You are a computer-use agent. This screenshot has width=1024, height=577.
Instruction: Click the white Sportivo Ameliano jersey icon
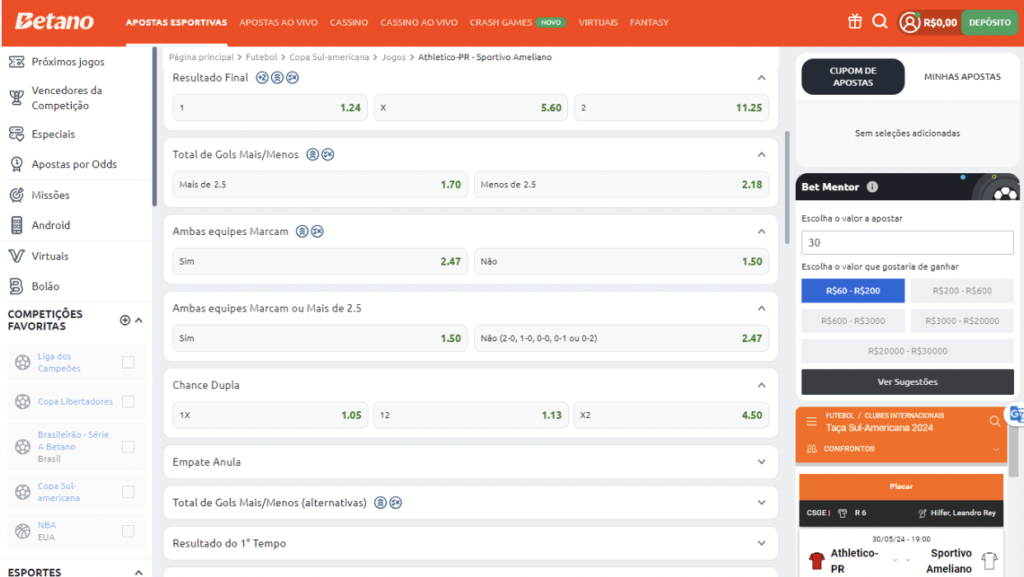click(x=989, y=561)
